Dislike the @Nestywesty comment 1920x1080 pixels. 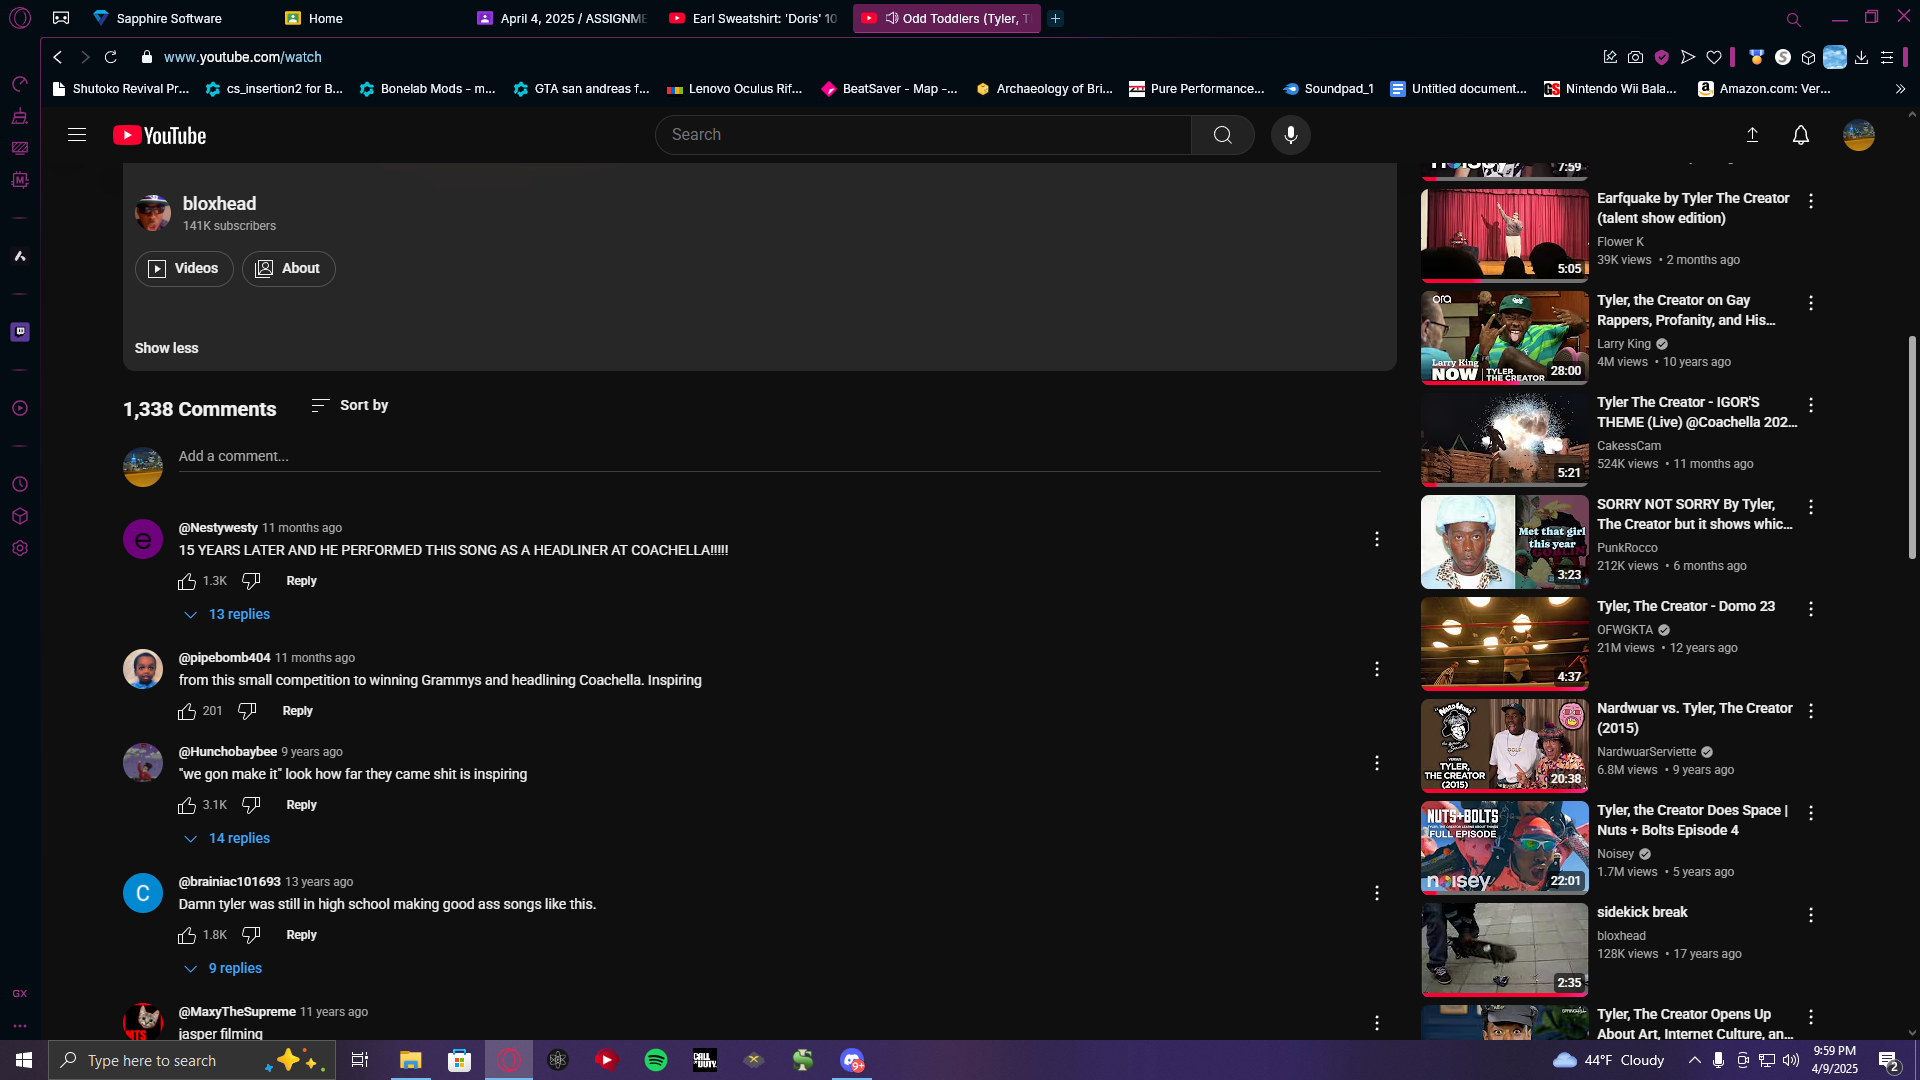[251, 581]
